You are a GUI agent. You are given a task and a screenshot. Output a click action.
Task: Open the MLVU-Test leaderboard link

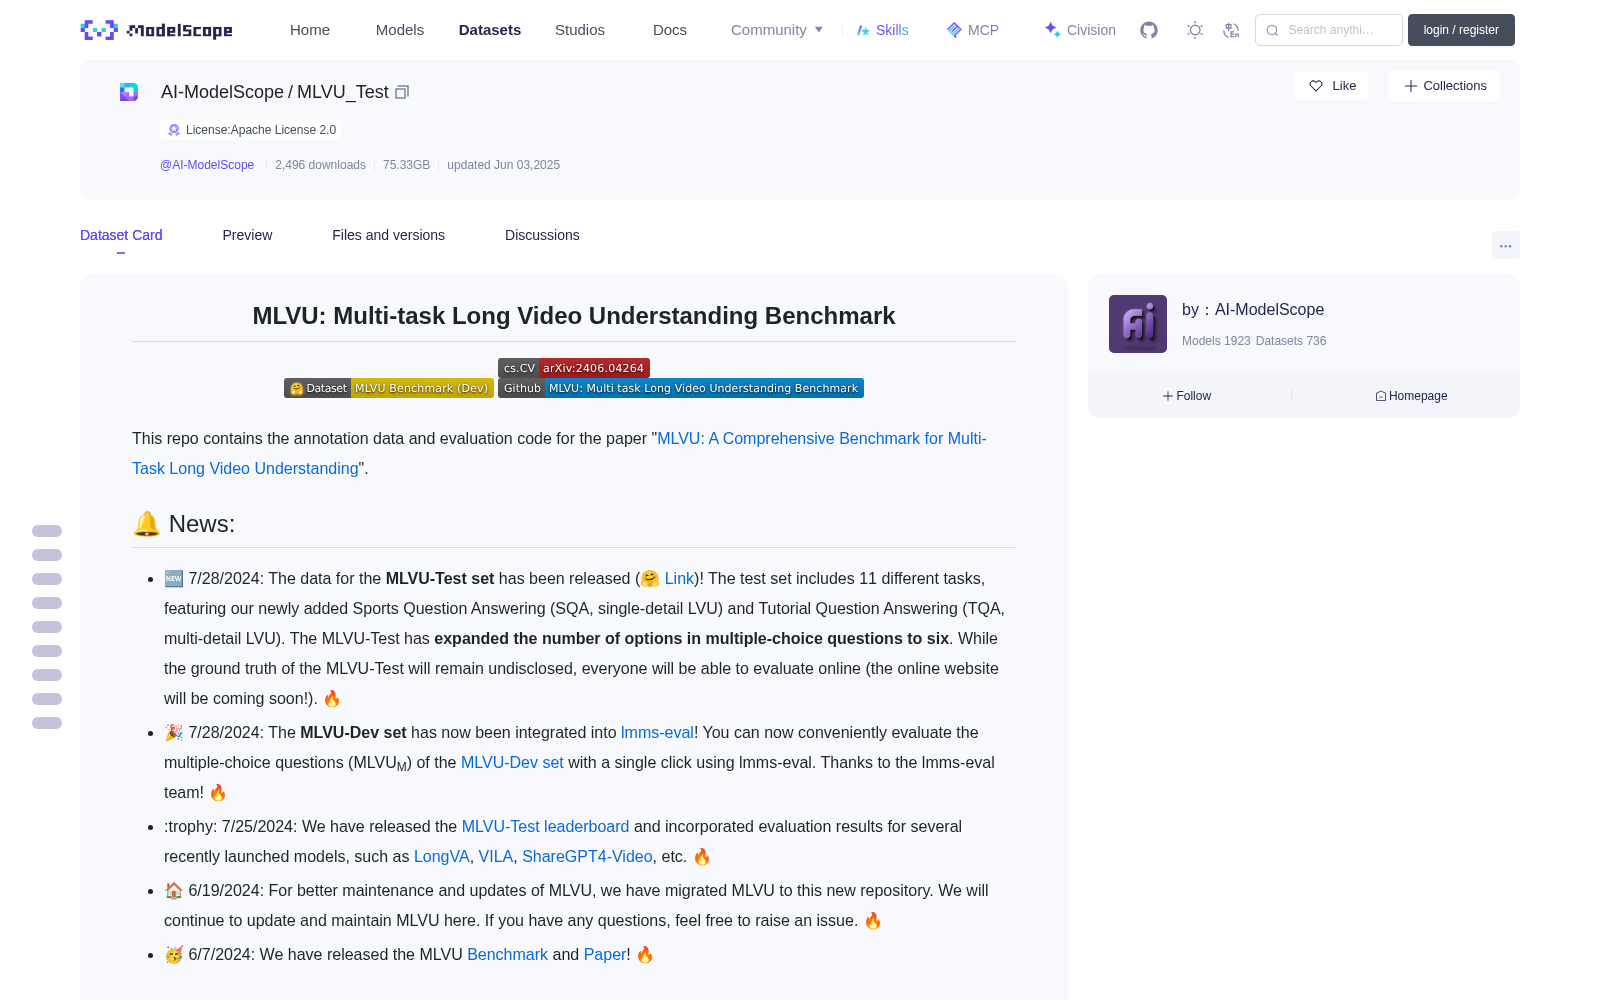(545, 826)
